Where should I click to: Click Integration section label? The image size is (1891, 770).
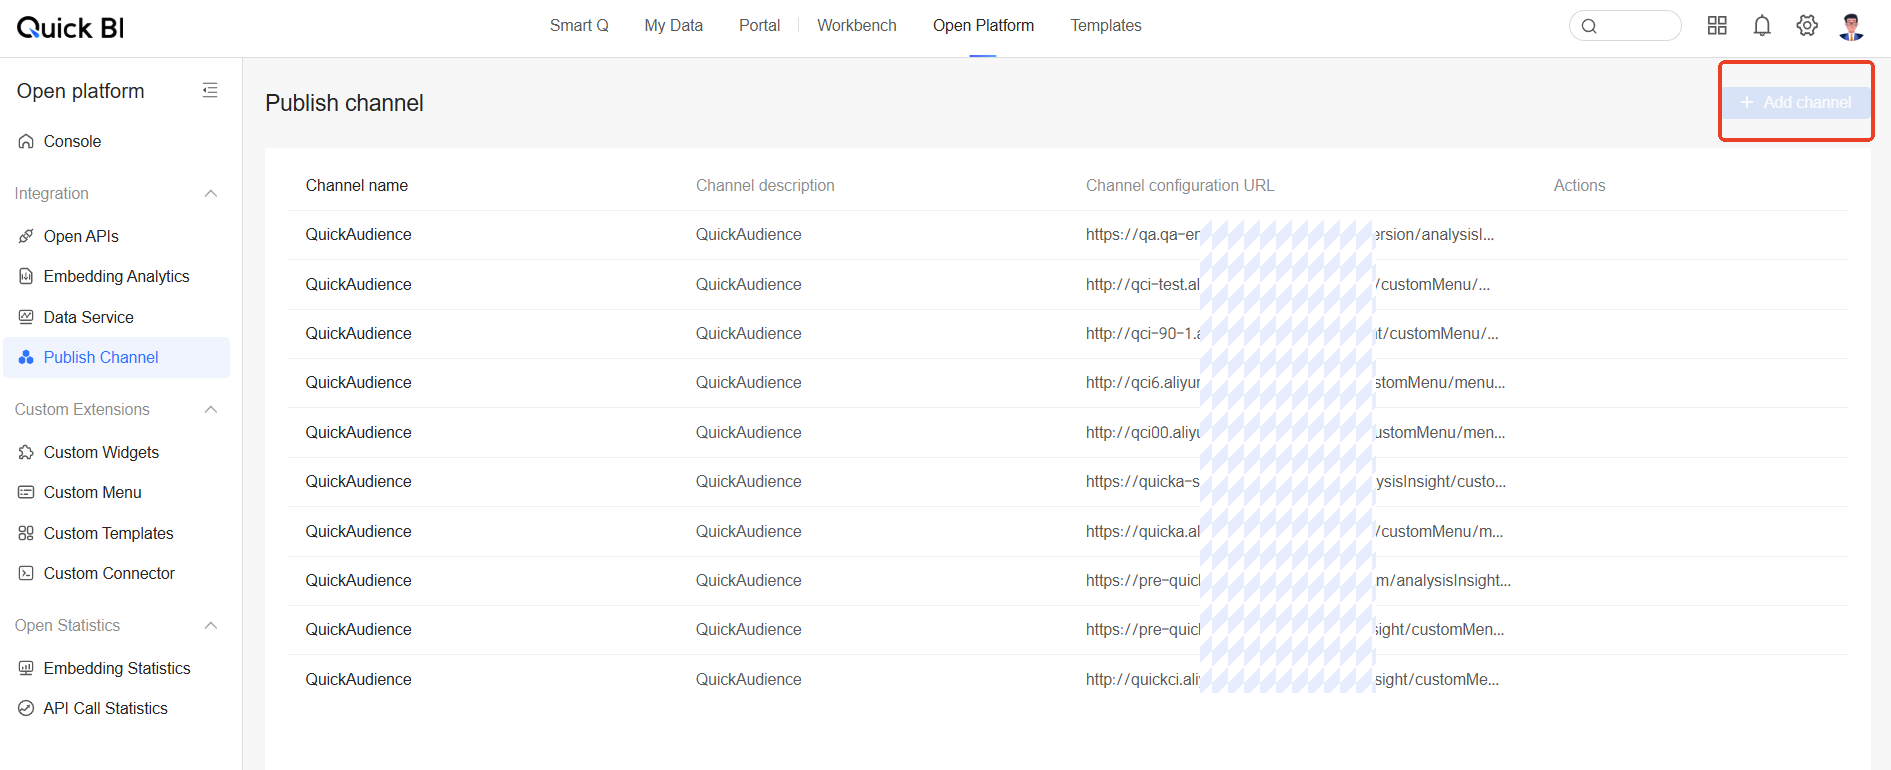52,194
